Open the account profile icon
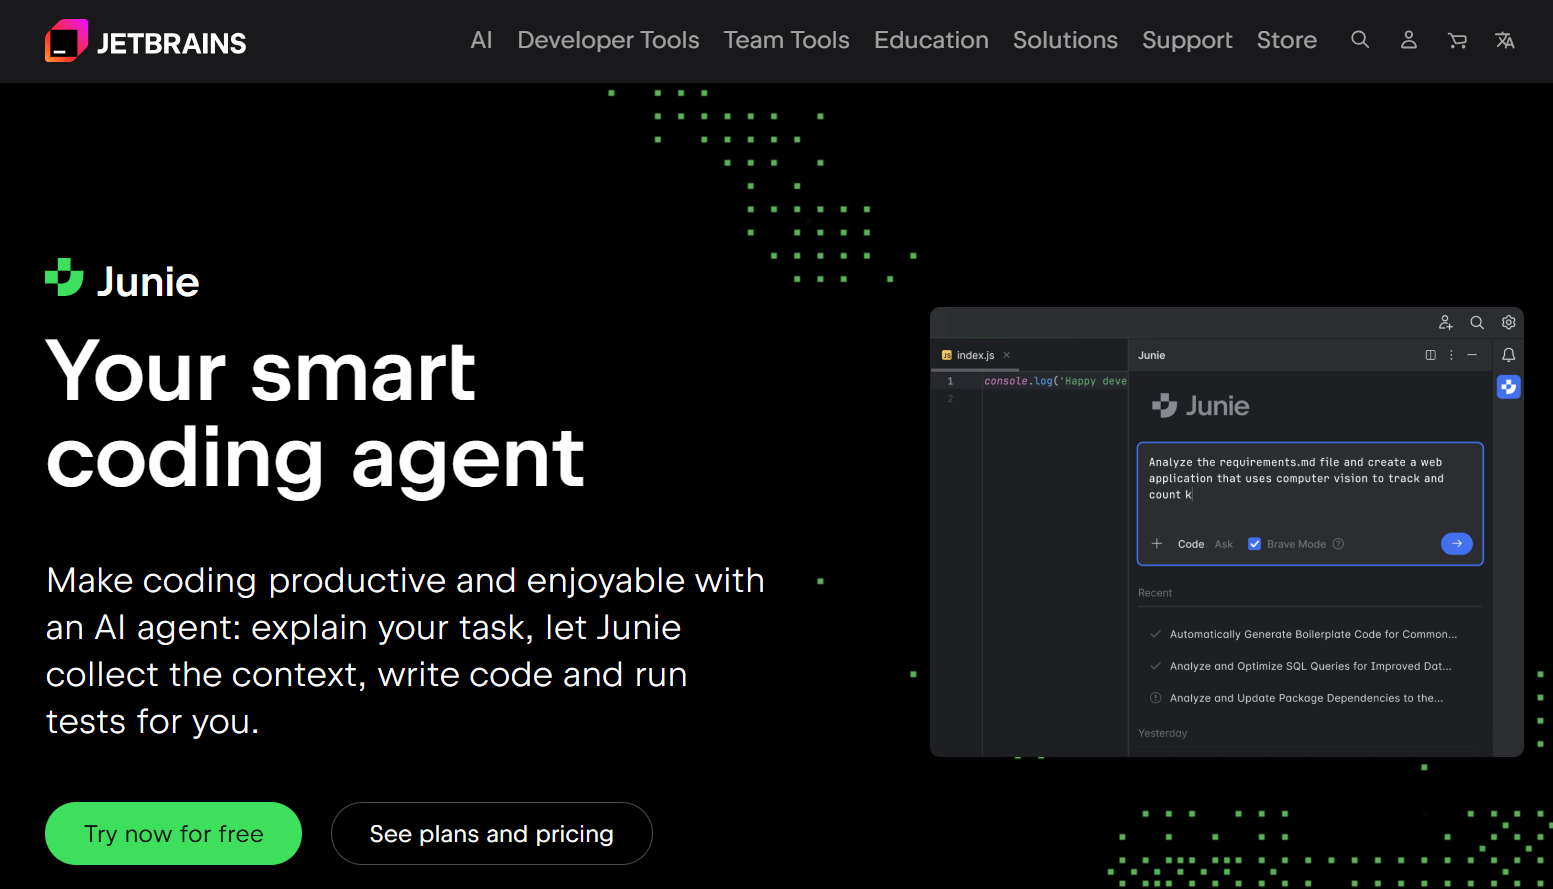 point(1408,40)
